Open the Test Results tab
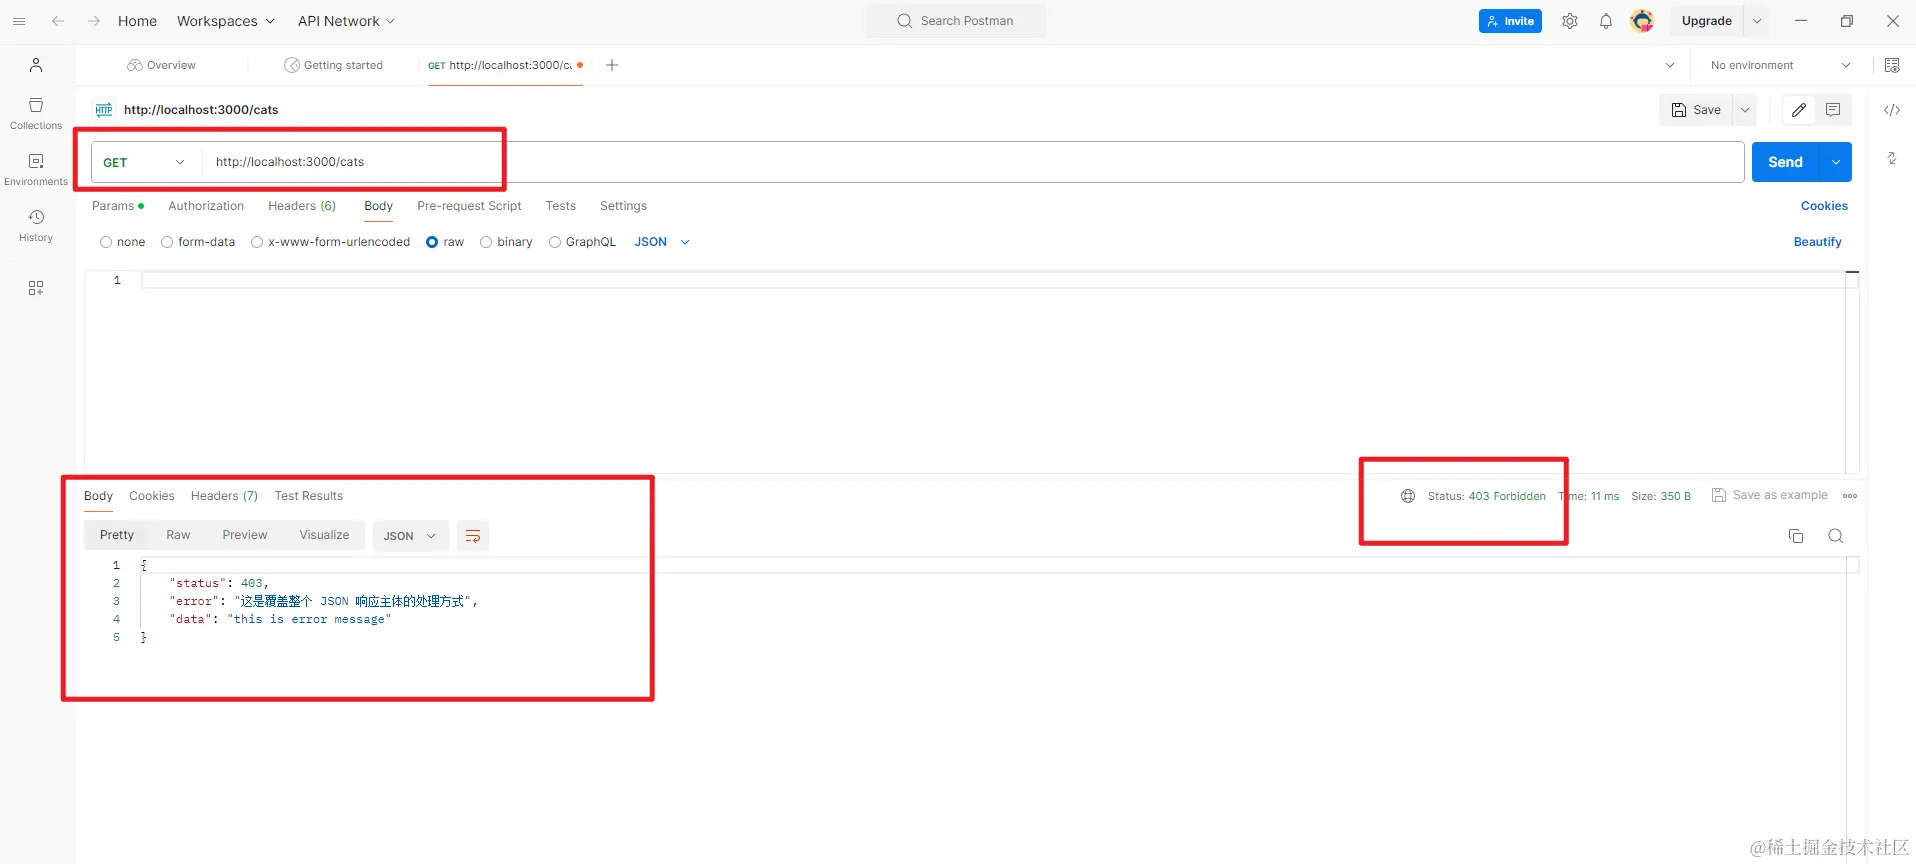Image resolution: width=1916 pixels, height=864 pixels. (309, 496)
